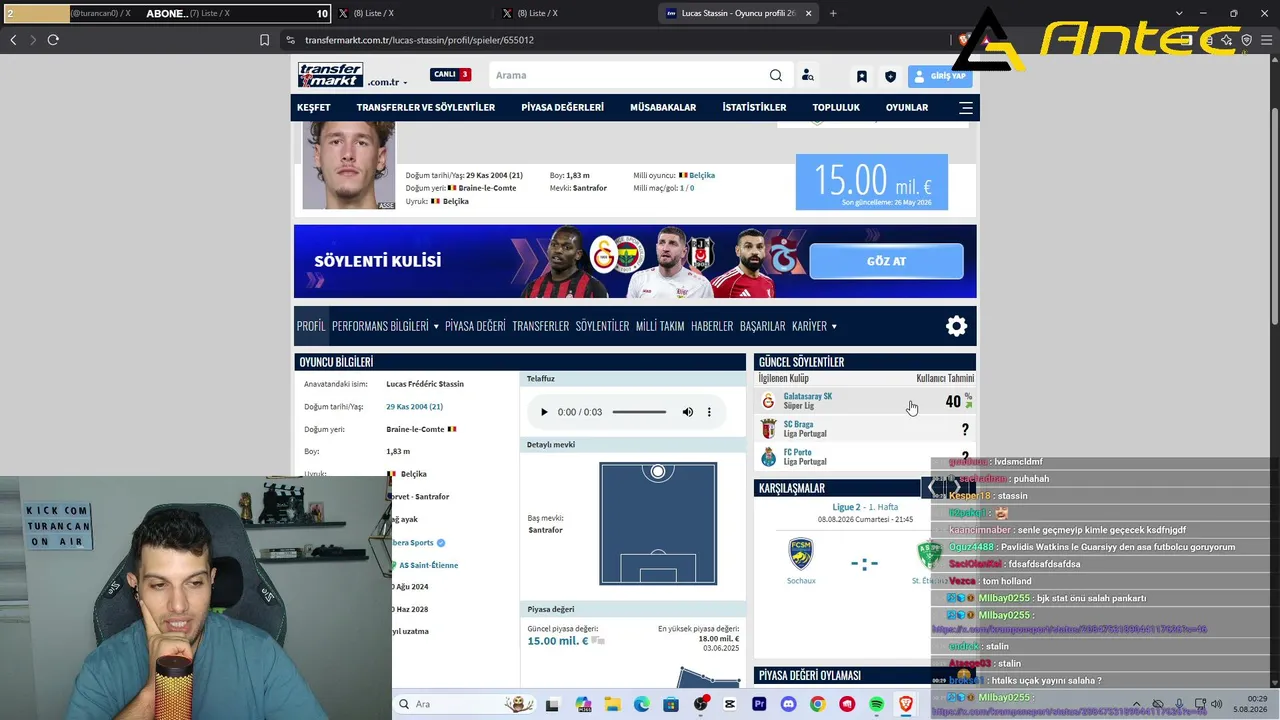Open the KEŞFET menu
This screenshot has width=1280, height=720.
[314, 107]
